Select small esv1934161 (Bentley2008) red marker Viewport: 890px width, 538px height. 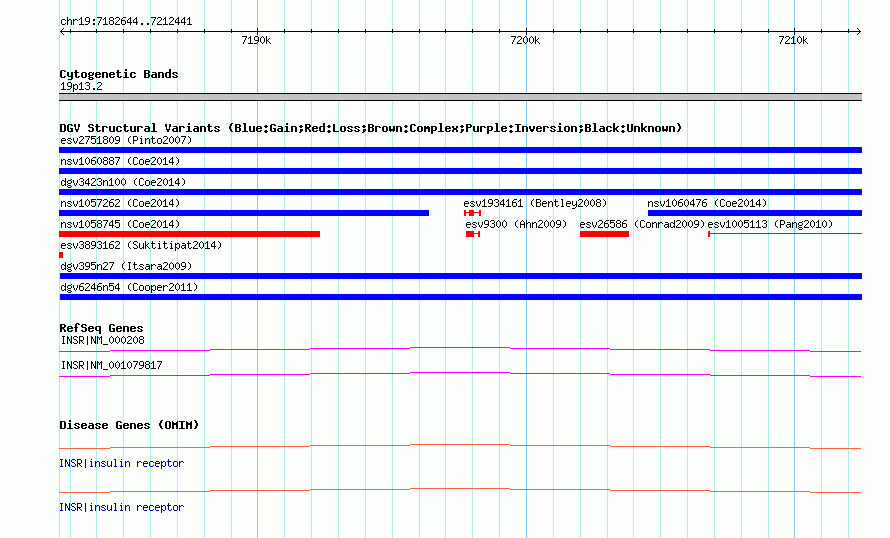point(472,213)
